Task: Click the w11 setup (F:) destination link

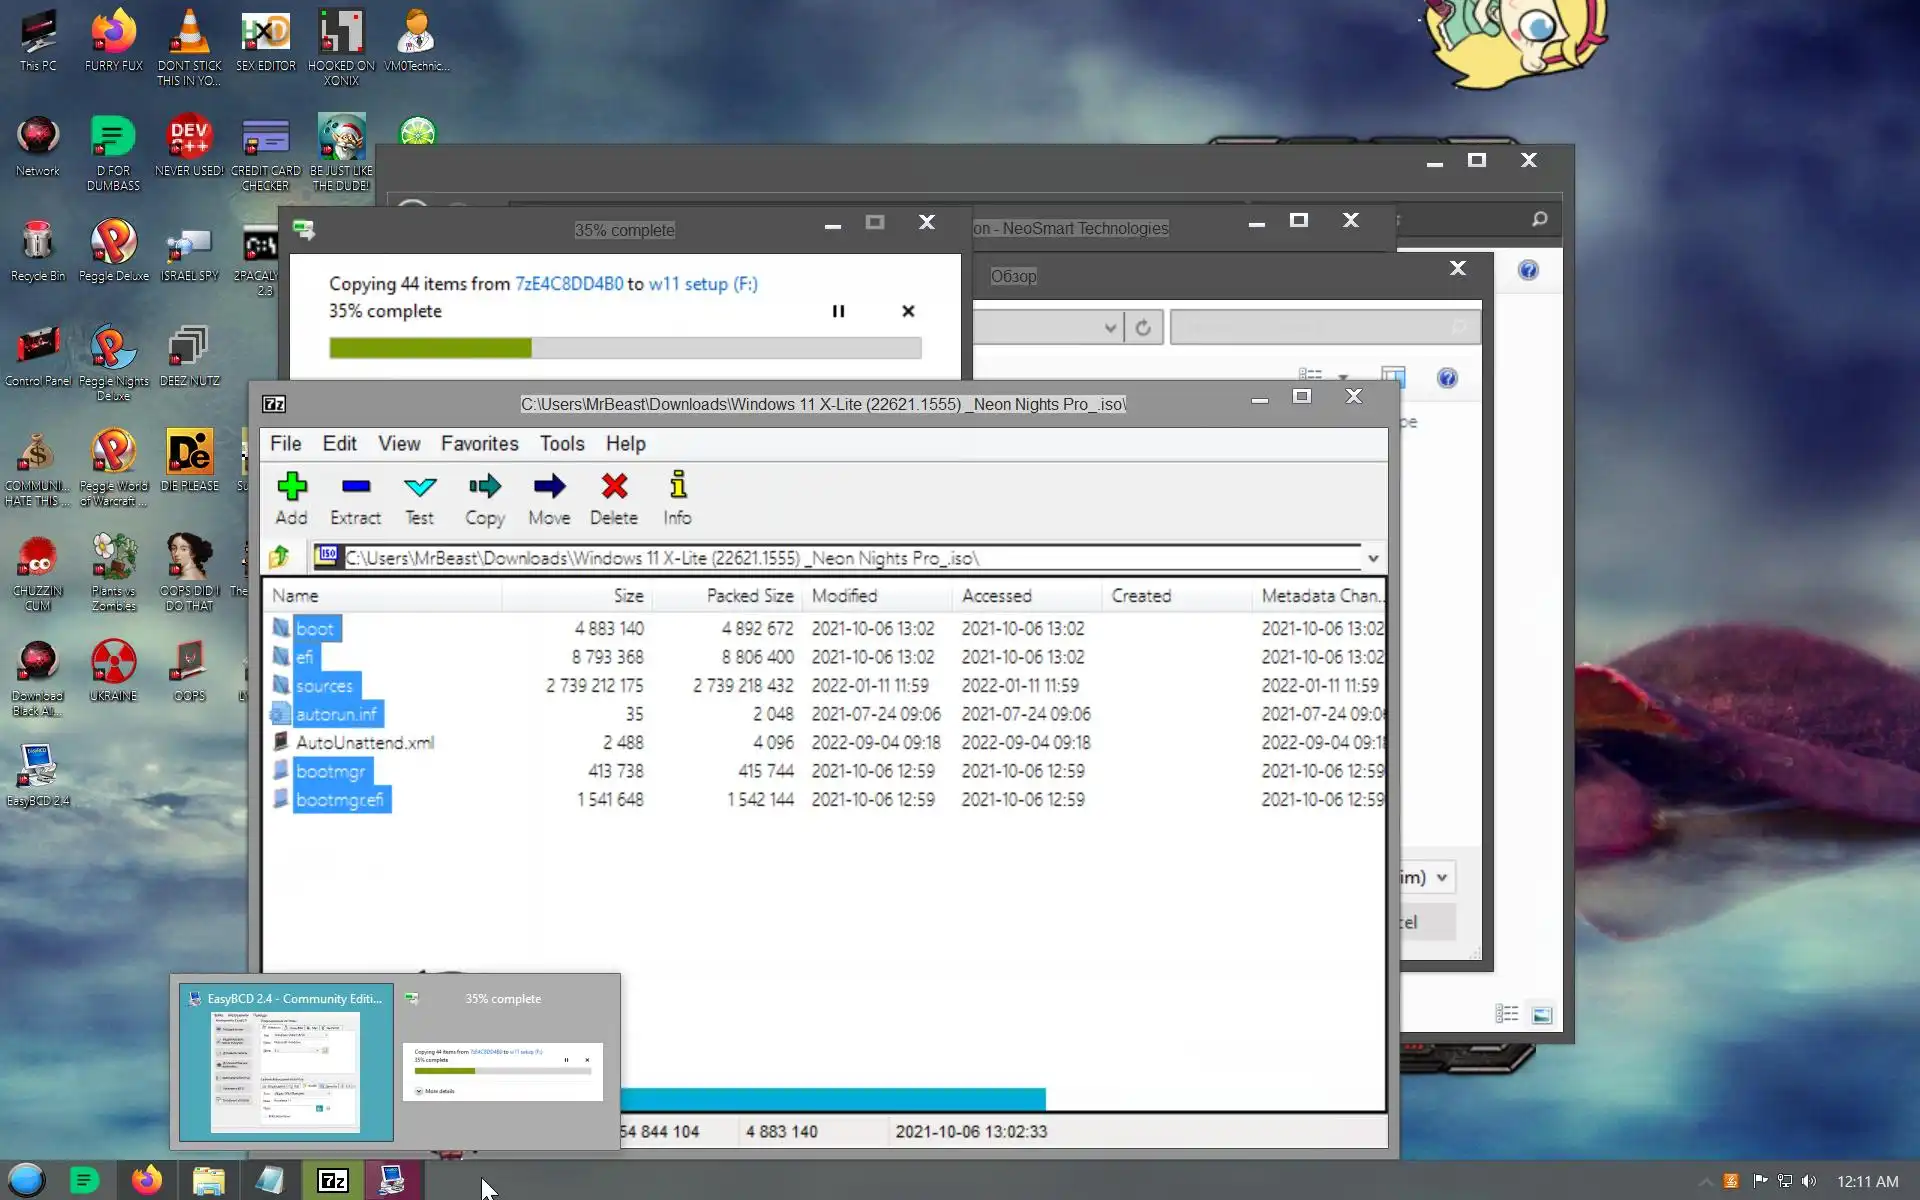Action: 702,284
